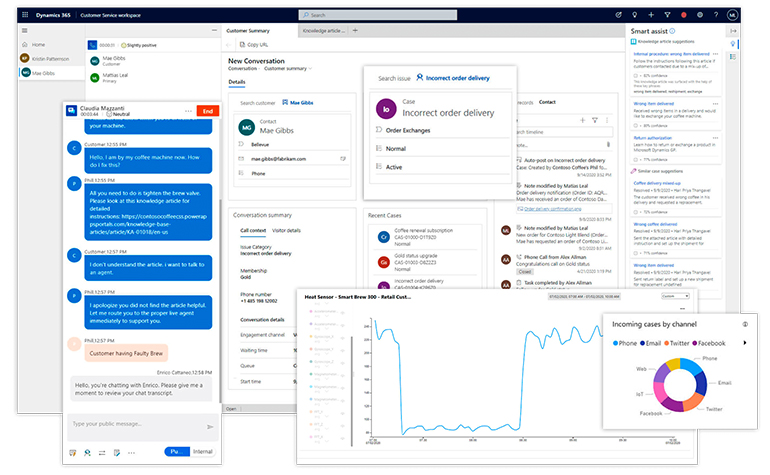Open the 'Return authorization' article link
This screenshot has height=475, width=770.
click(653, 138)
